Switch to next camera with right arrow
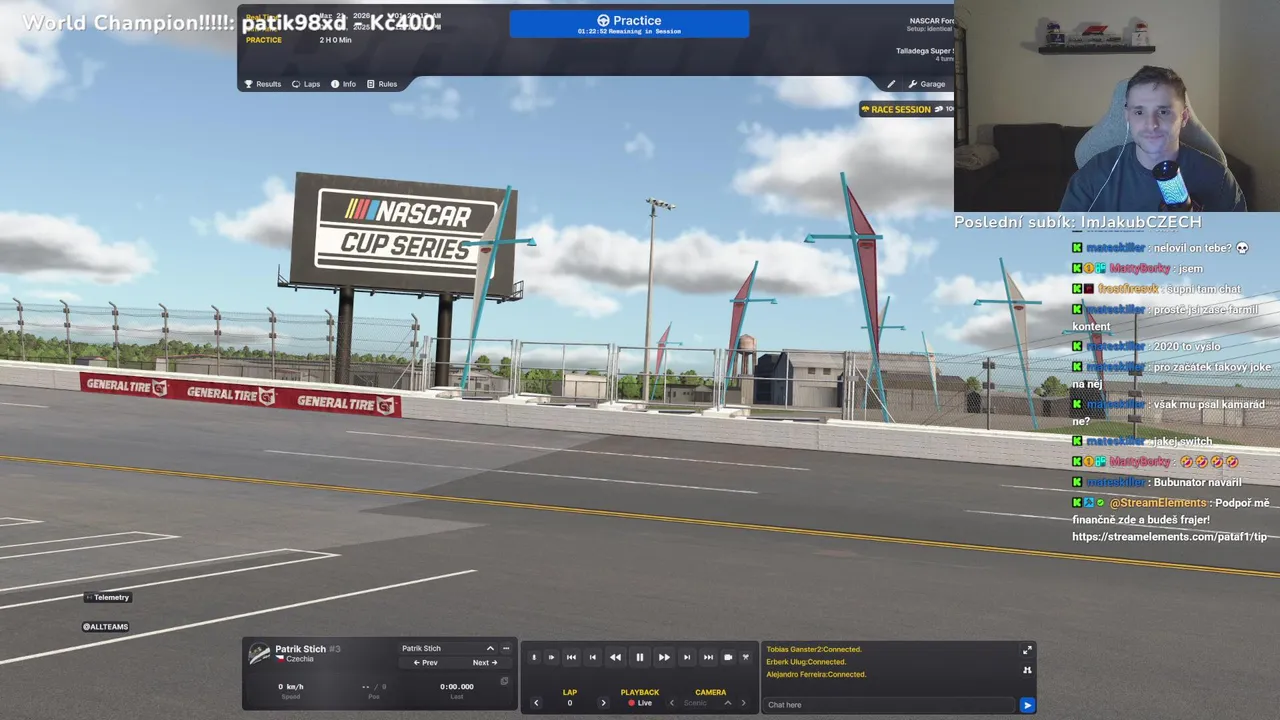 [x=743, y=703]
